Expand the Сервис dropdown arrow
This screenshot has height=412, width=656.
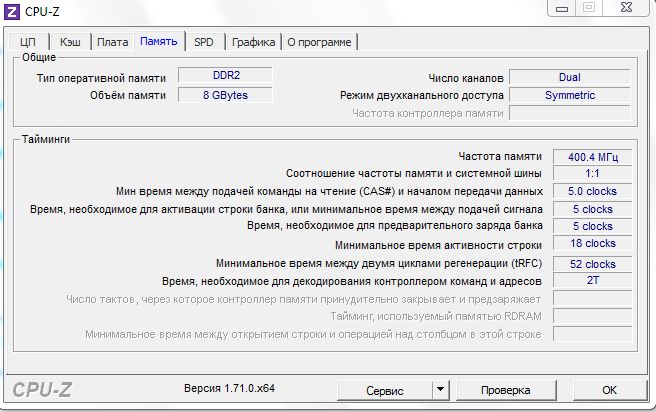tap(441, 390)
